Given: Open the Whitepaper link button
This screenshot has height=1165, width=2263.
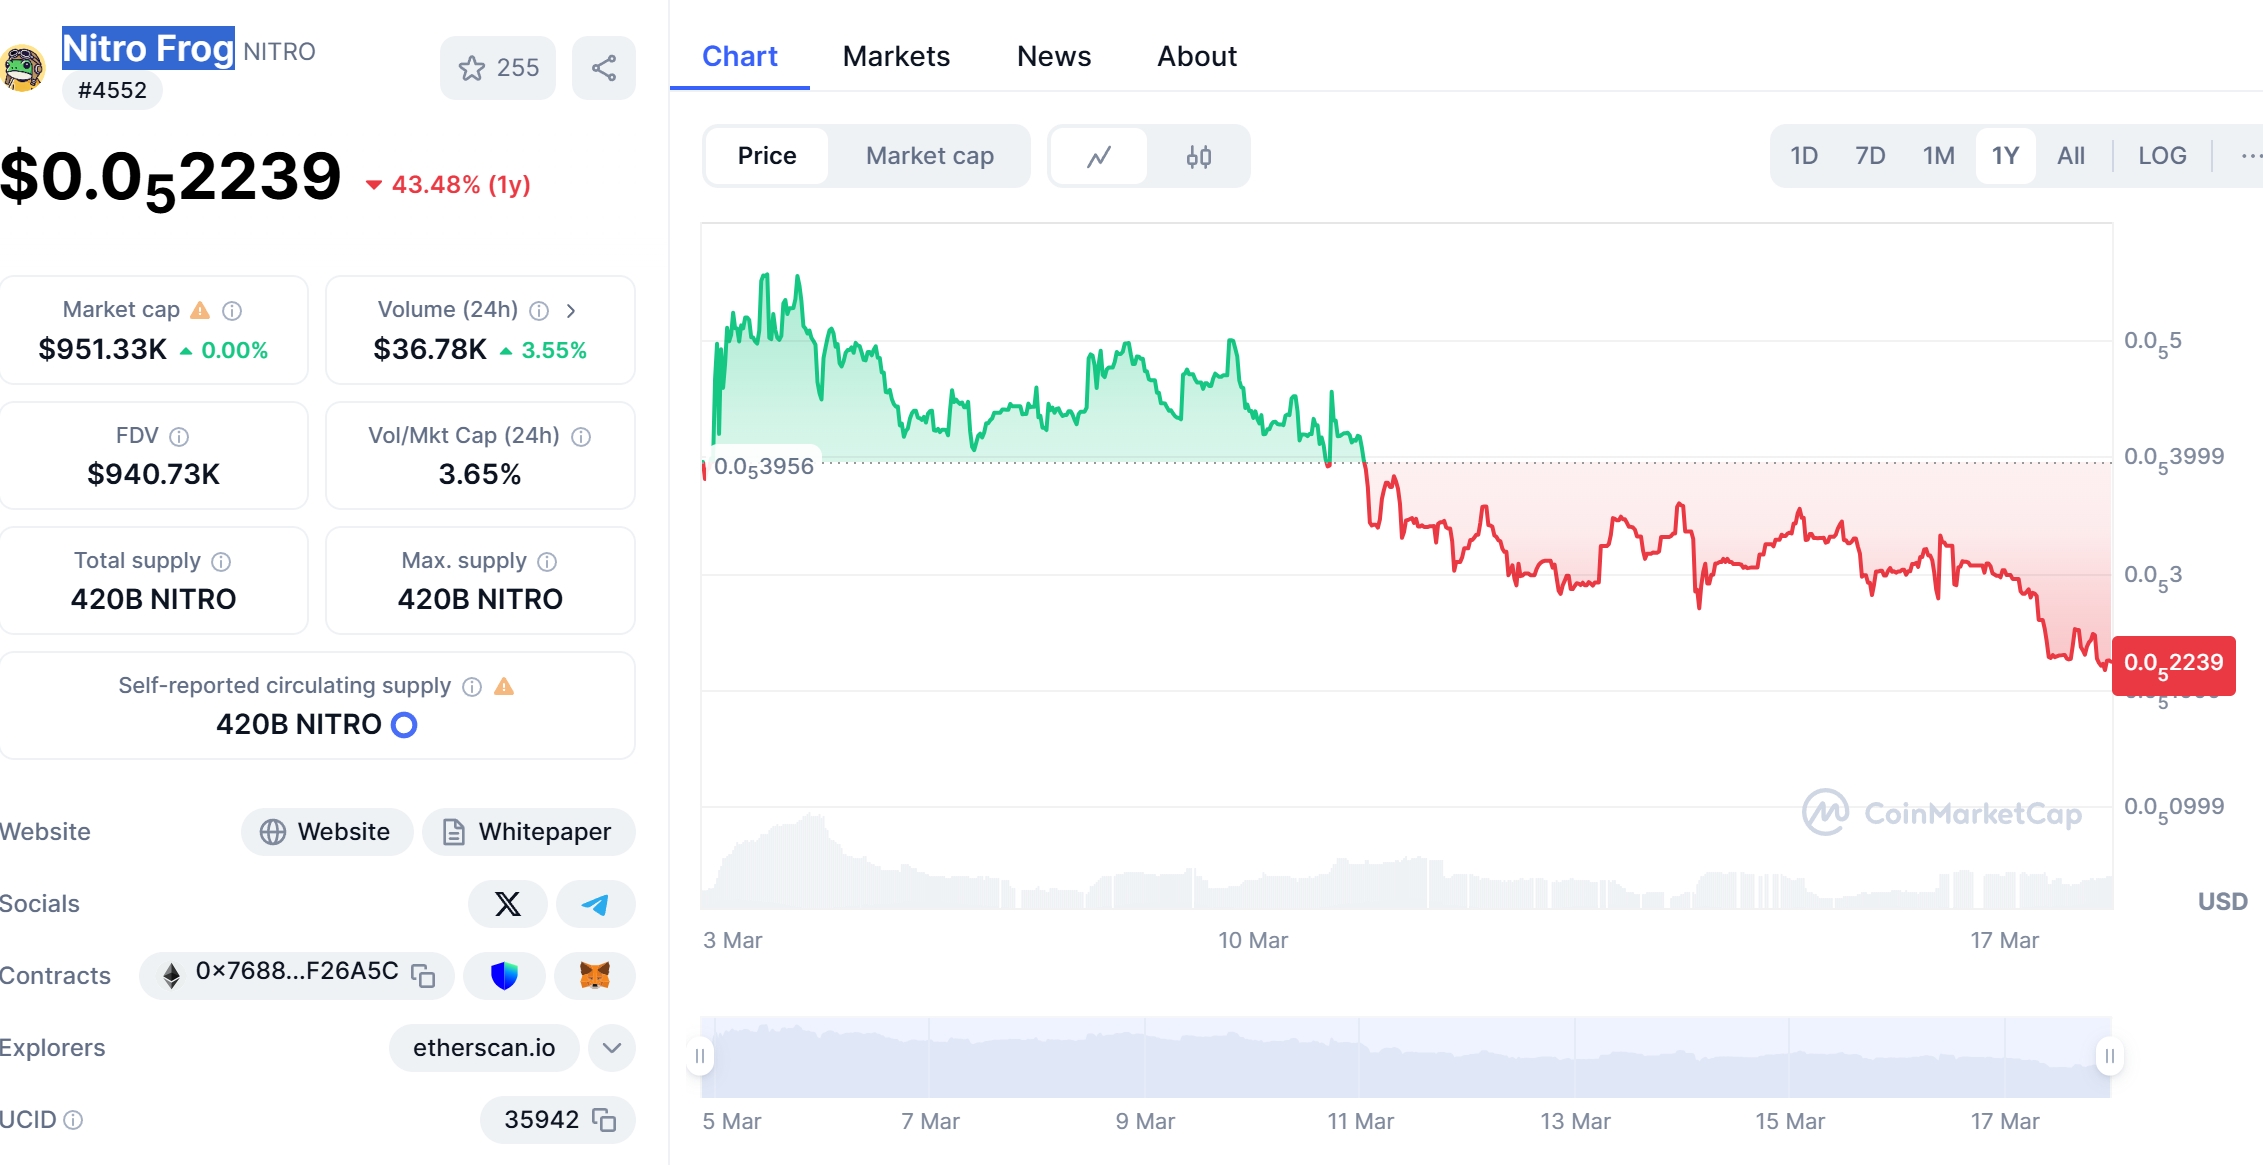Looking at the screenshot, I should coord(528,832).
